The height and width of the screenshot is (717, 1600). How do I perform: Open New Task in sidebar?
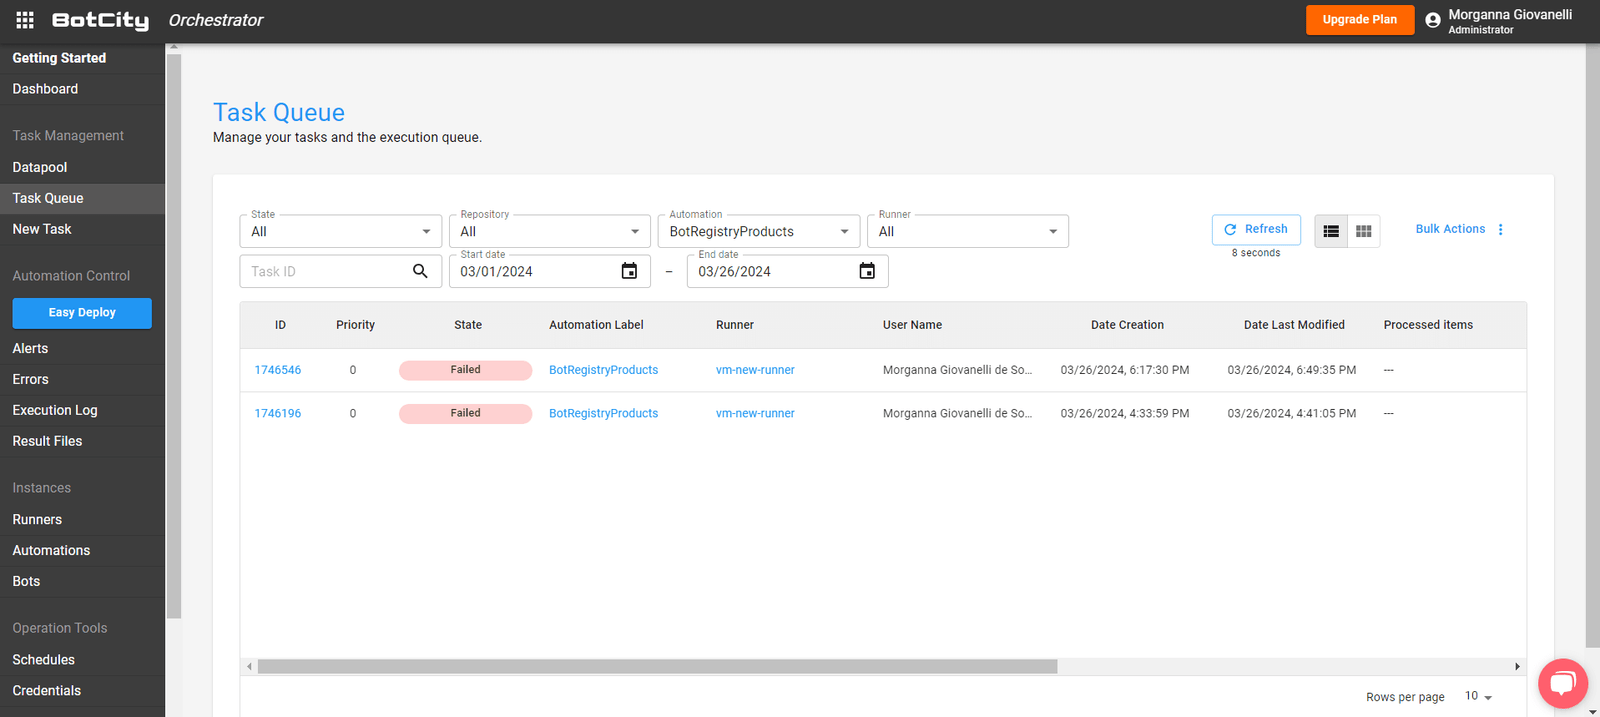pyautogui.click(x=42, y=229)
